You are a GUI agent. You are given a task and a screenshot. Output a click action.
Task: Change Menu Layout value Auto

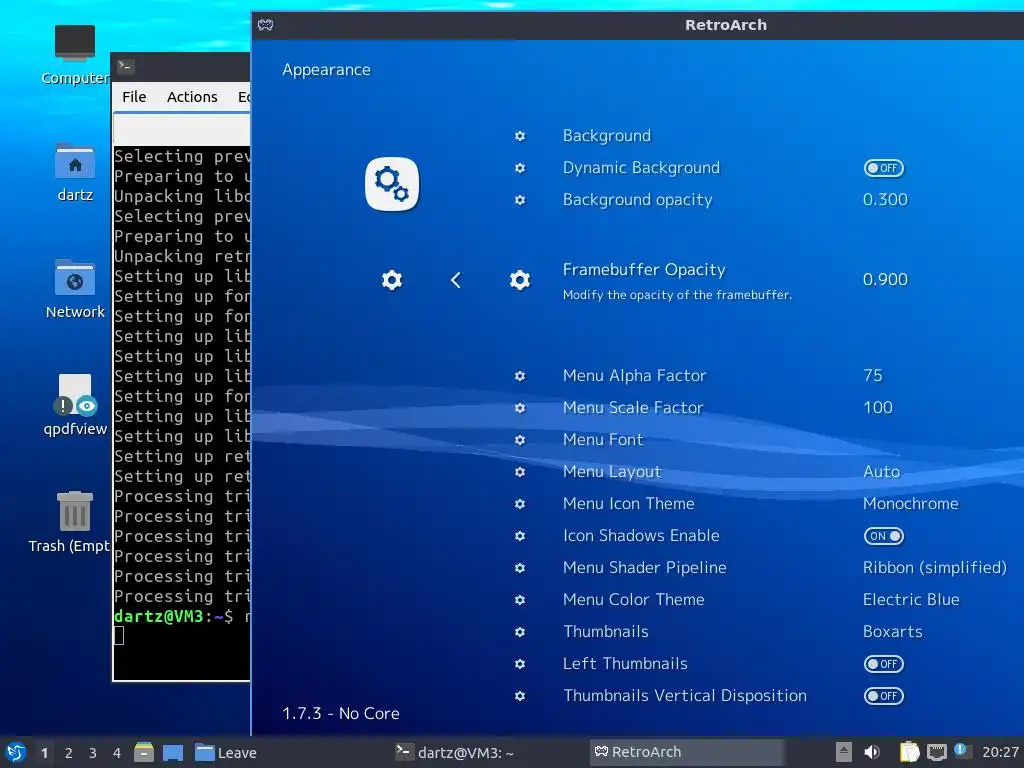pos(882,472)
